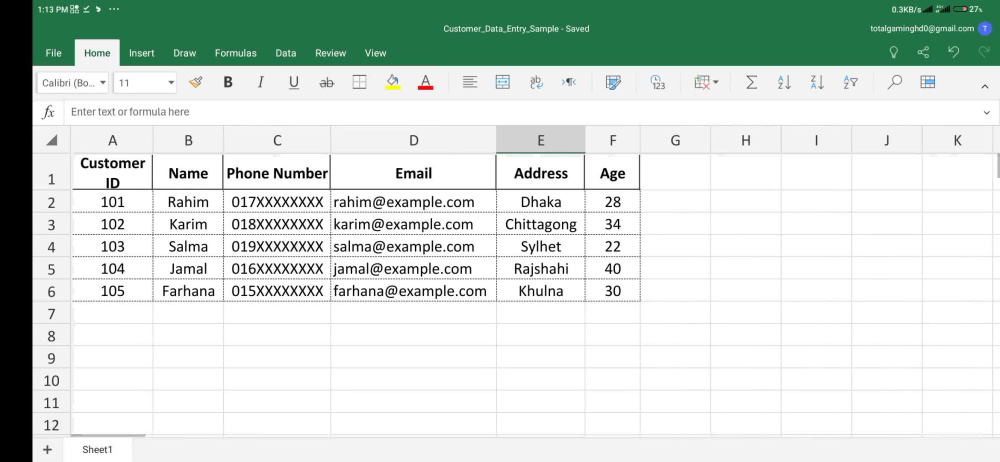The width and height of the screenshot is (1000, 462).
Task: Select the Khulna address cell
Action: click(541, 291)
